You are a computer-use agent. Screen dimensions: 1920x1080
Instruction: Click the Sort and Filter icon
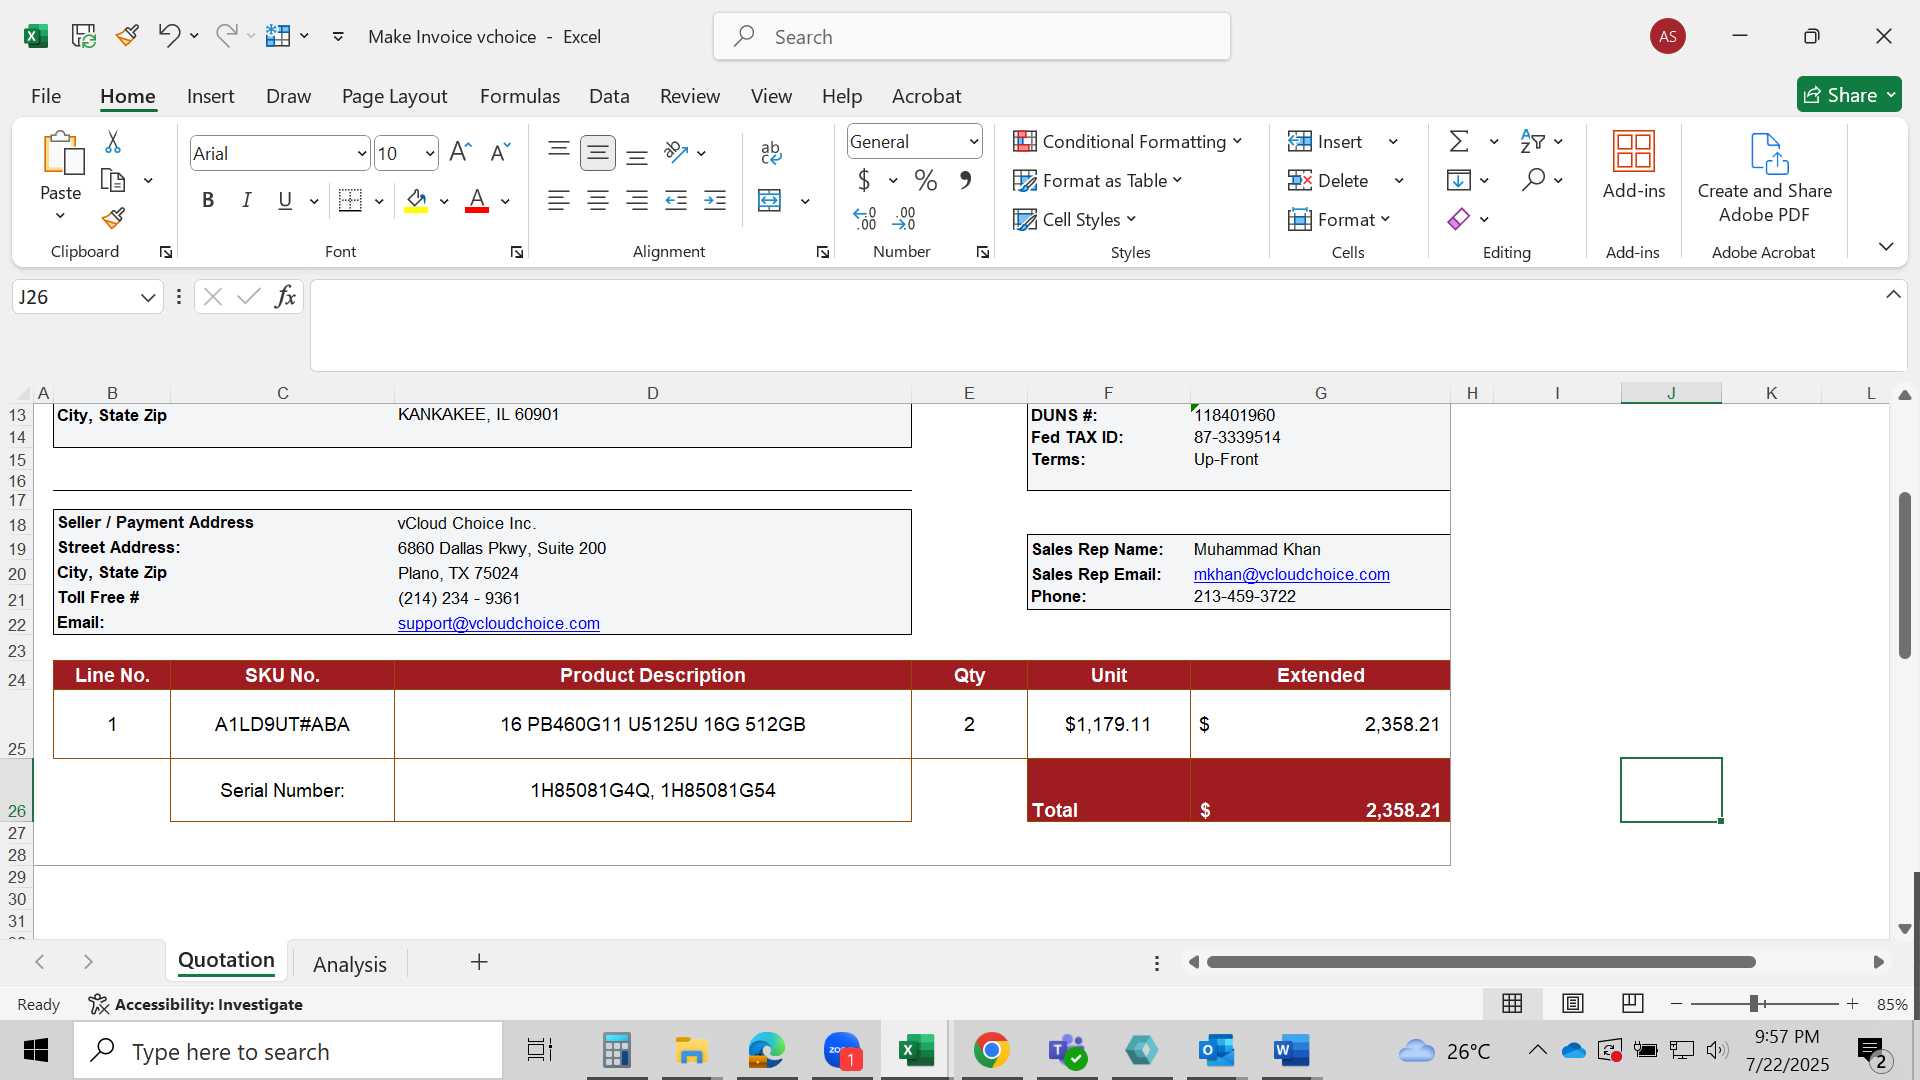1532,141
